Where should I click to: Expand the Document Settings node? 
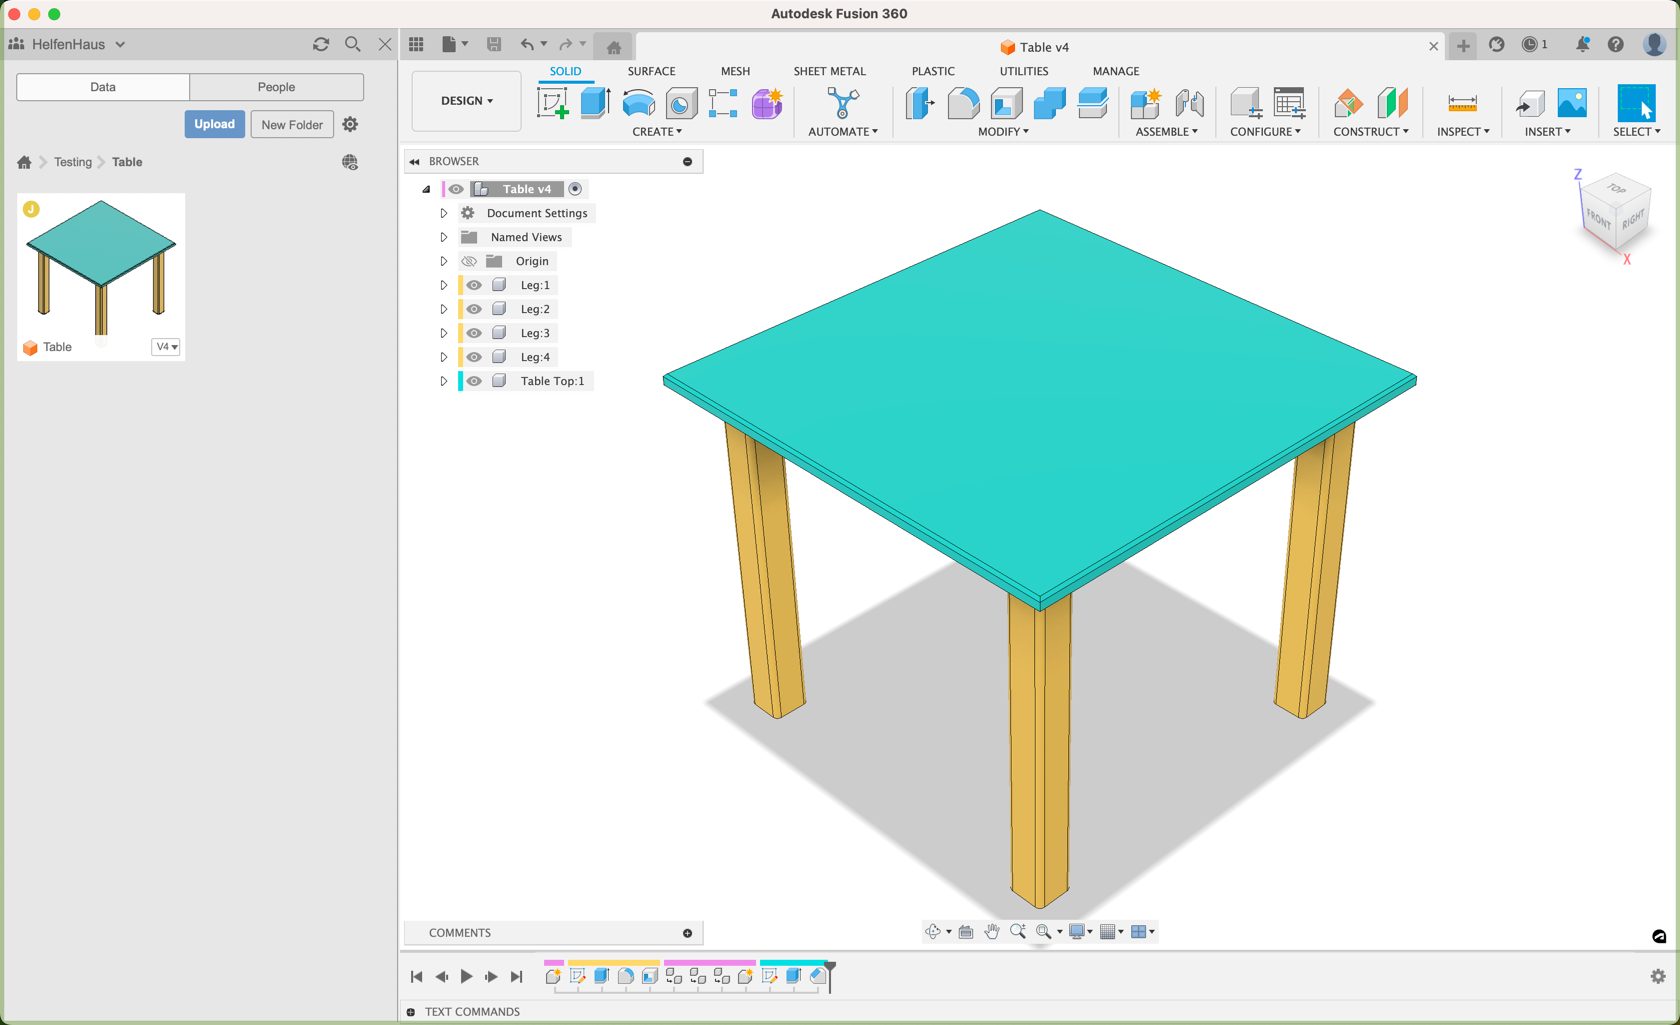444,213
